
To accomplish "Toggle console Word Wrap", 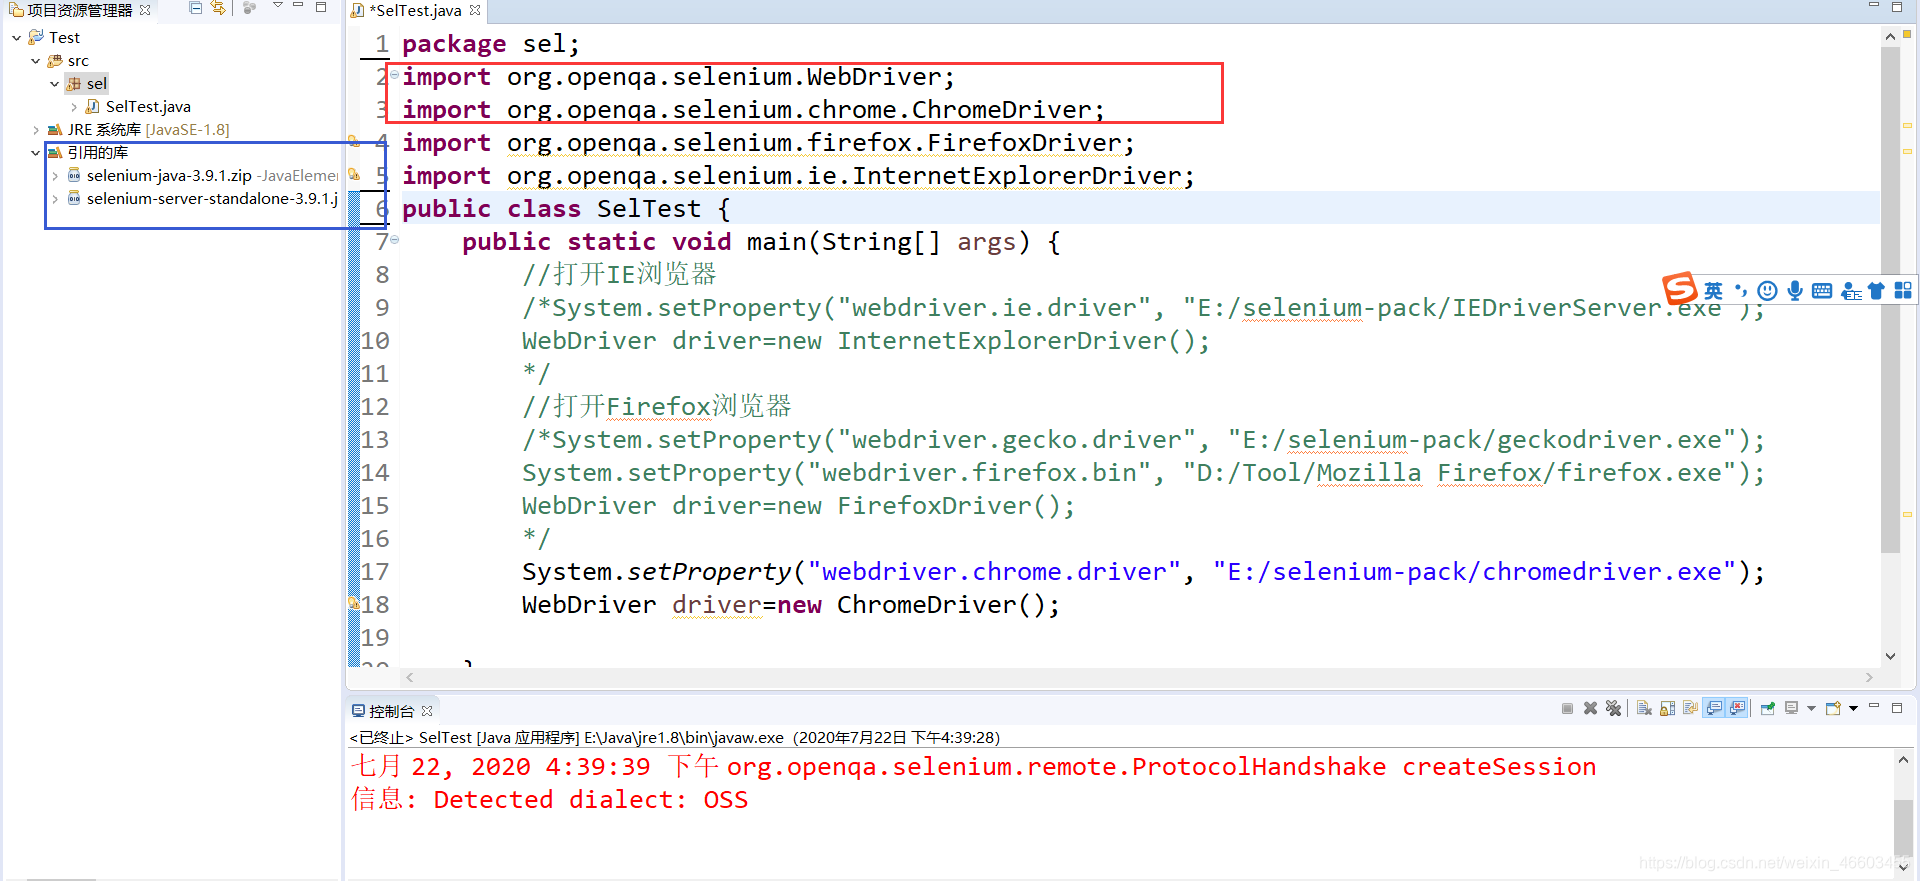I will click(1690, 708).
